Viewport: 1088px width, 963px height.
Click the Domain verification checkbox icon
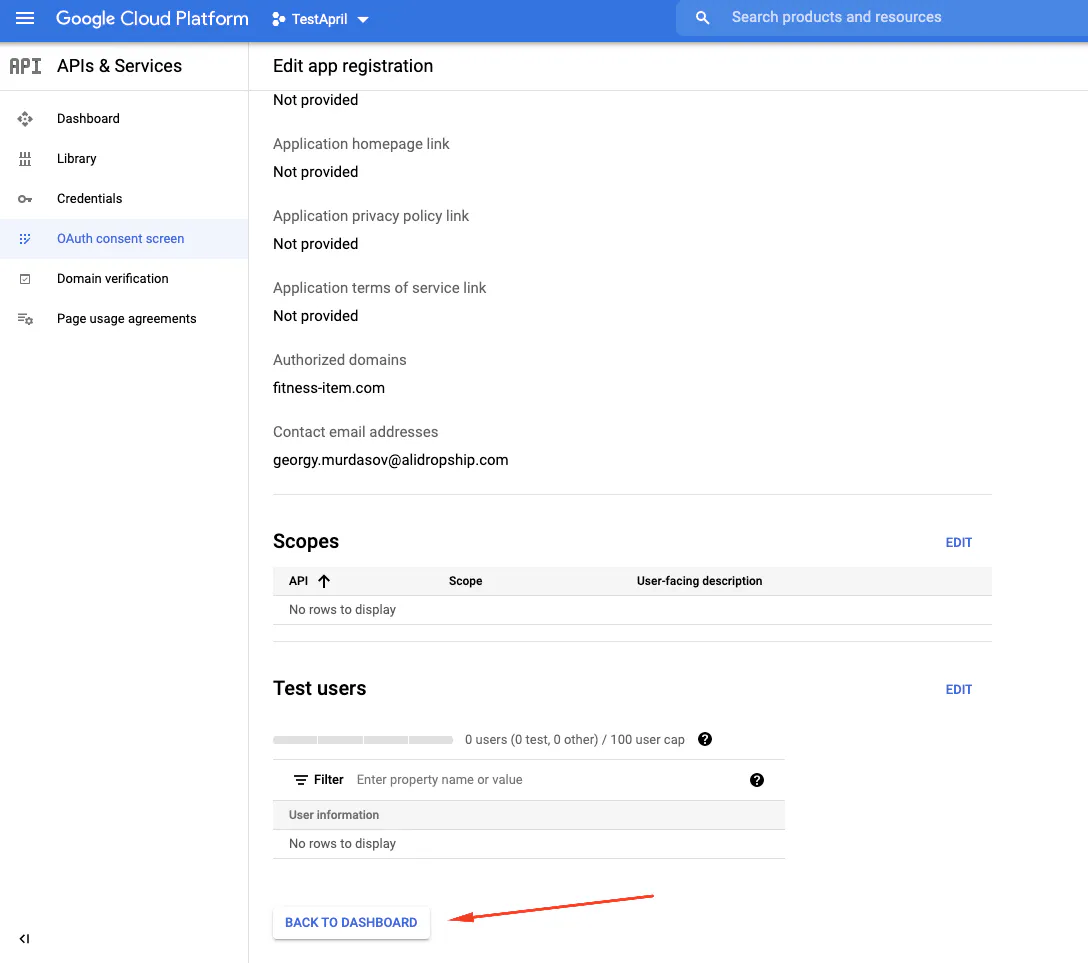25,279
